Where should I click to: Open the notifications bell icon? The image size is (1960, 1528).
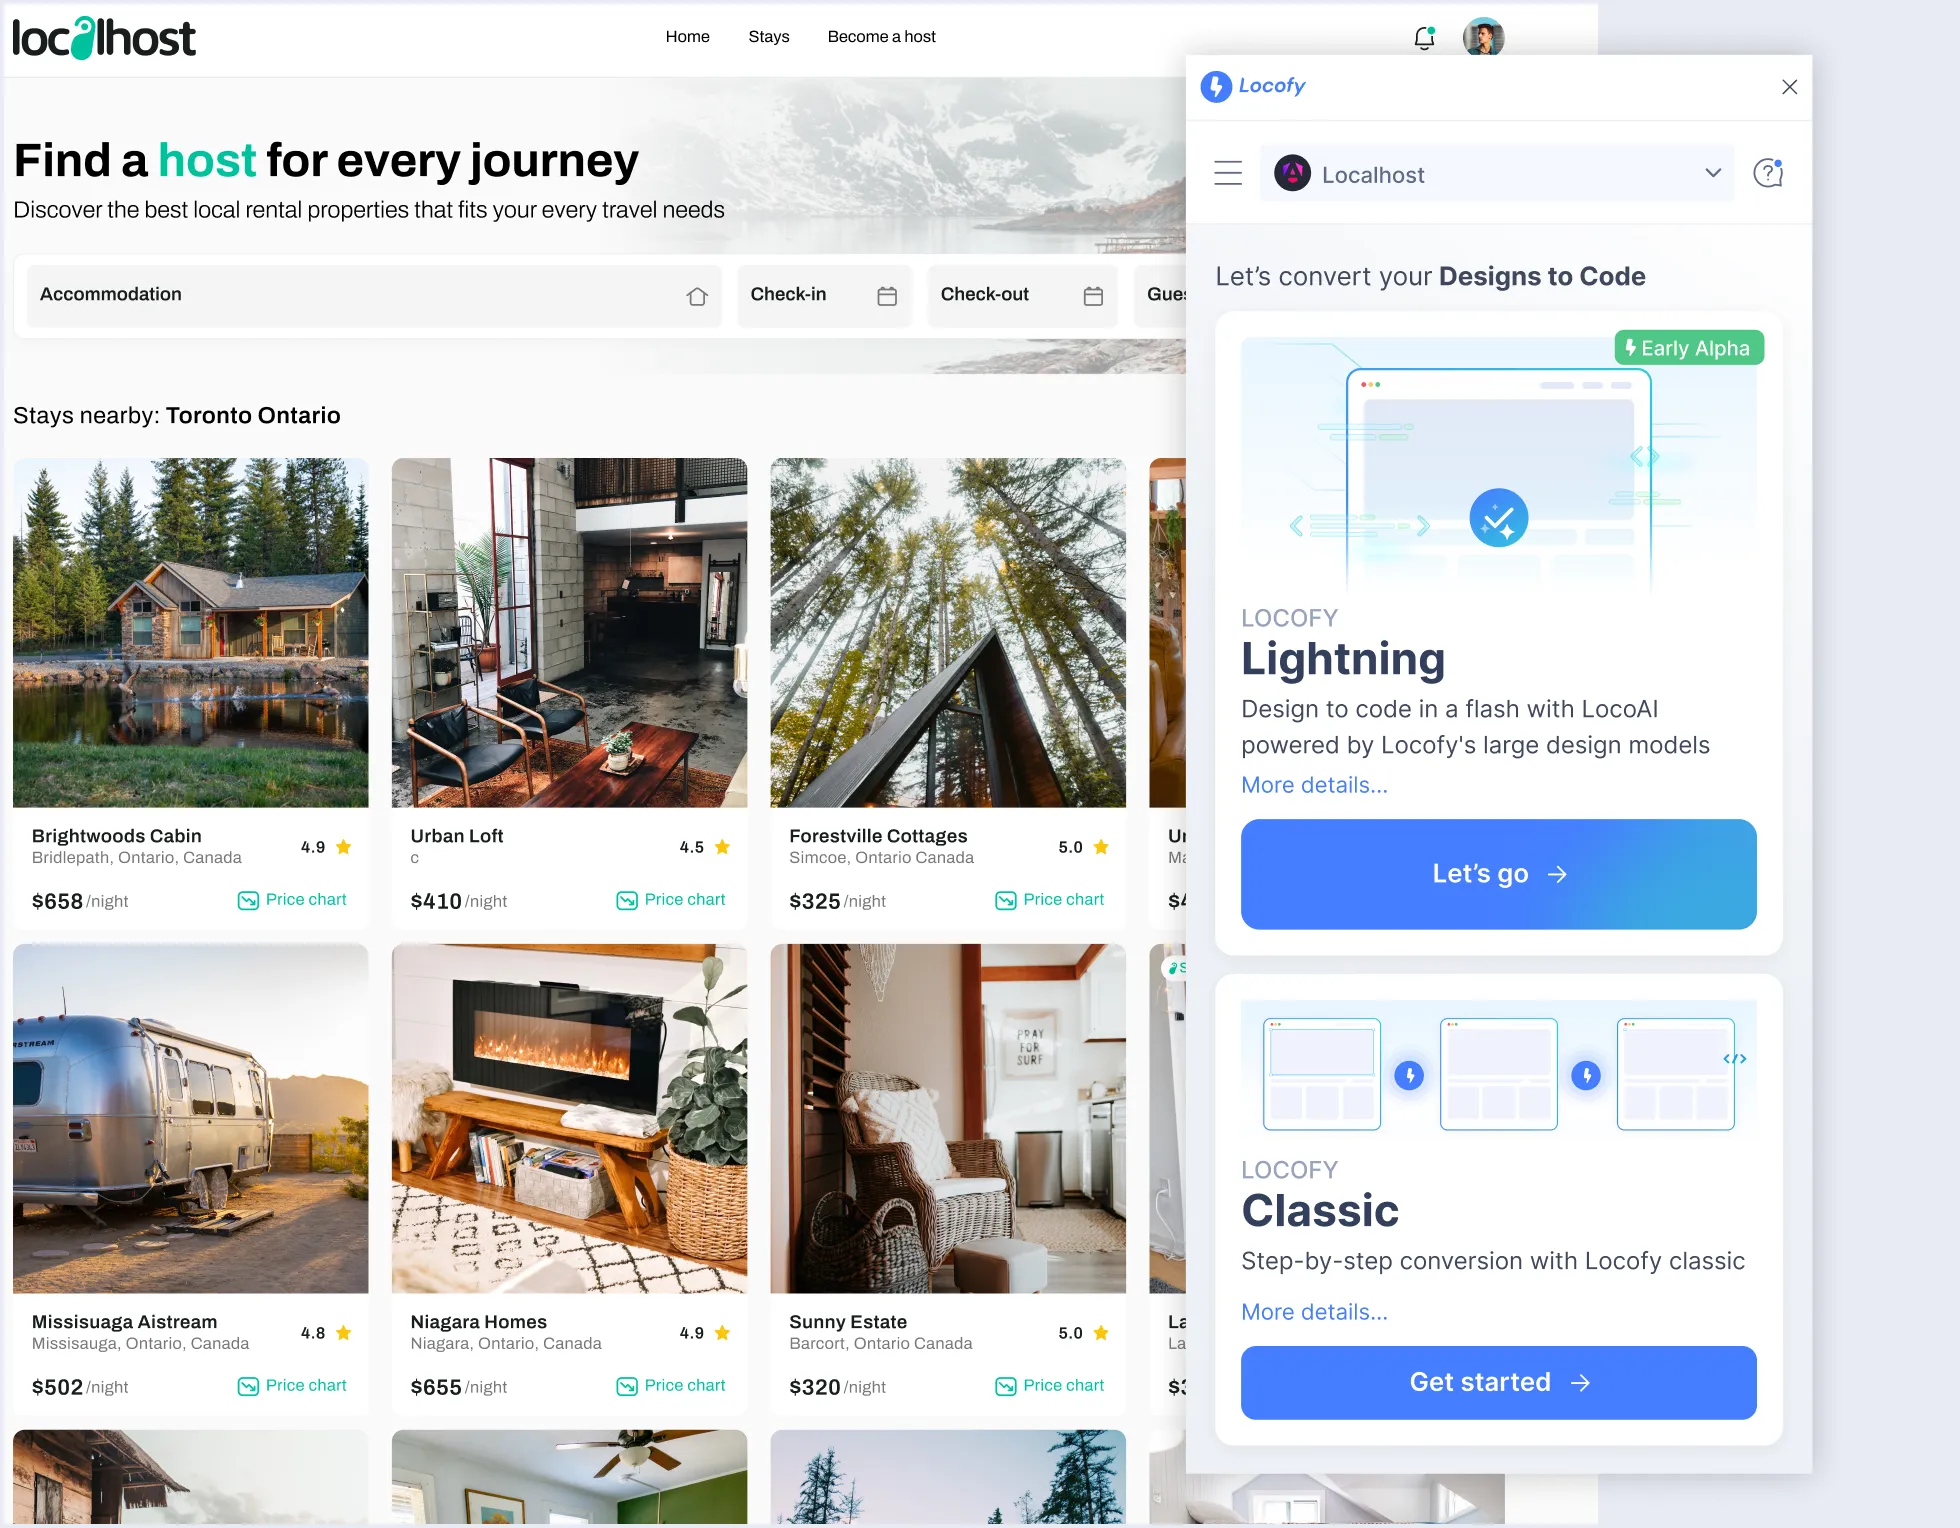pos(1424,38)
